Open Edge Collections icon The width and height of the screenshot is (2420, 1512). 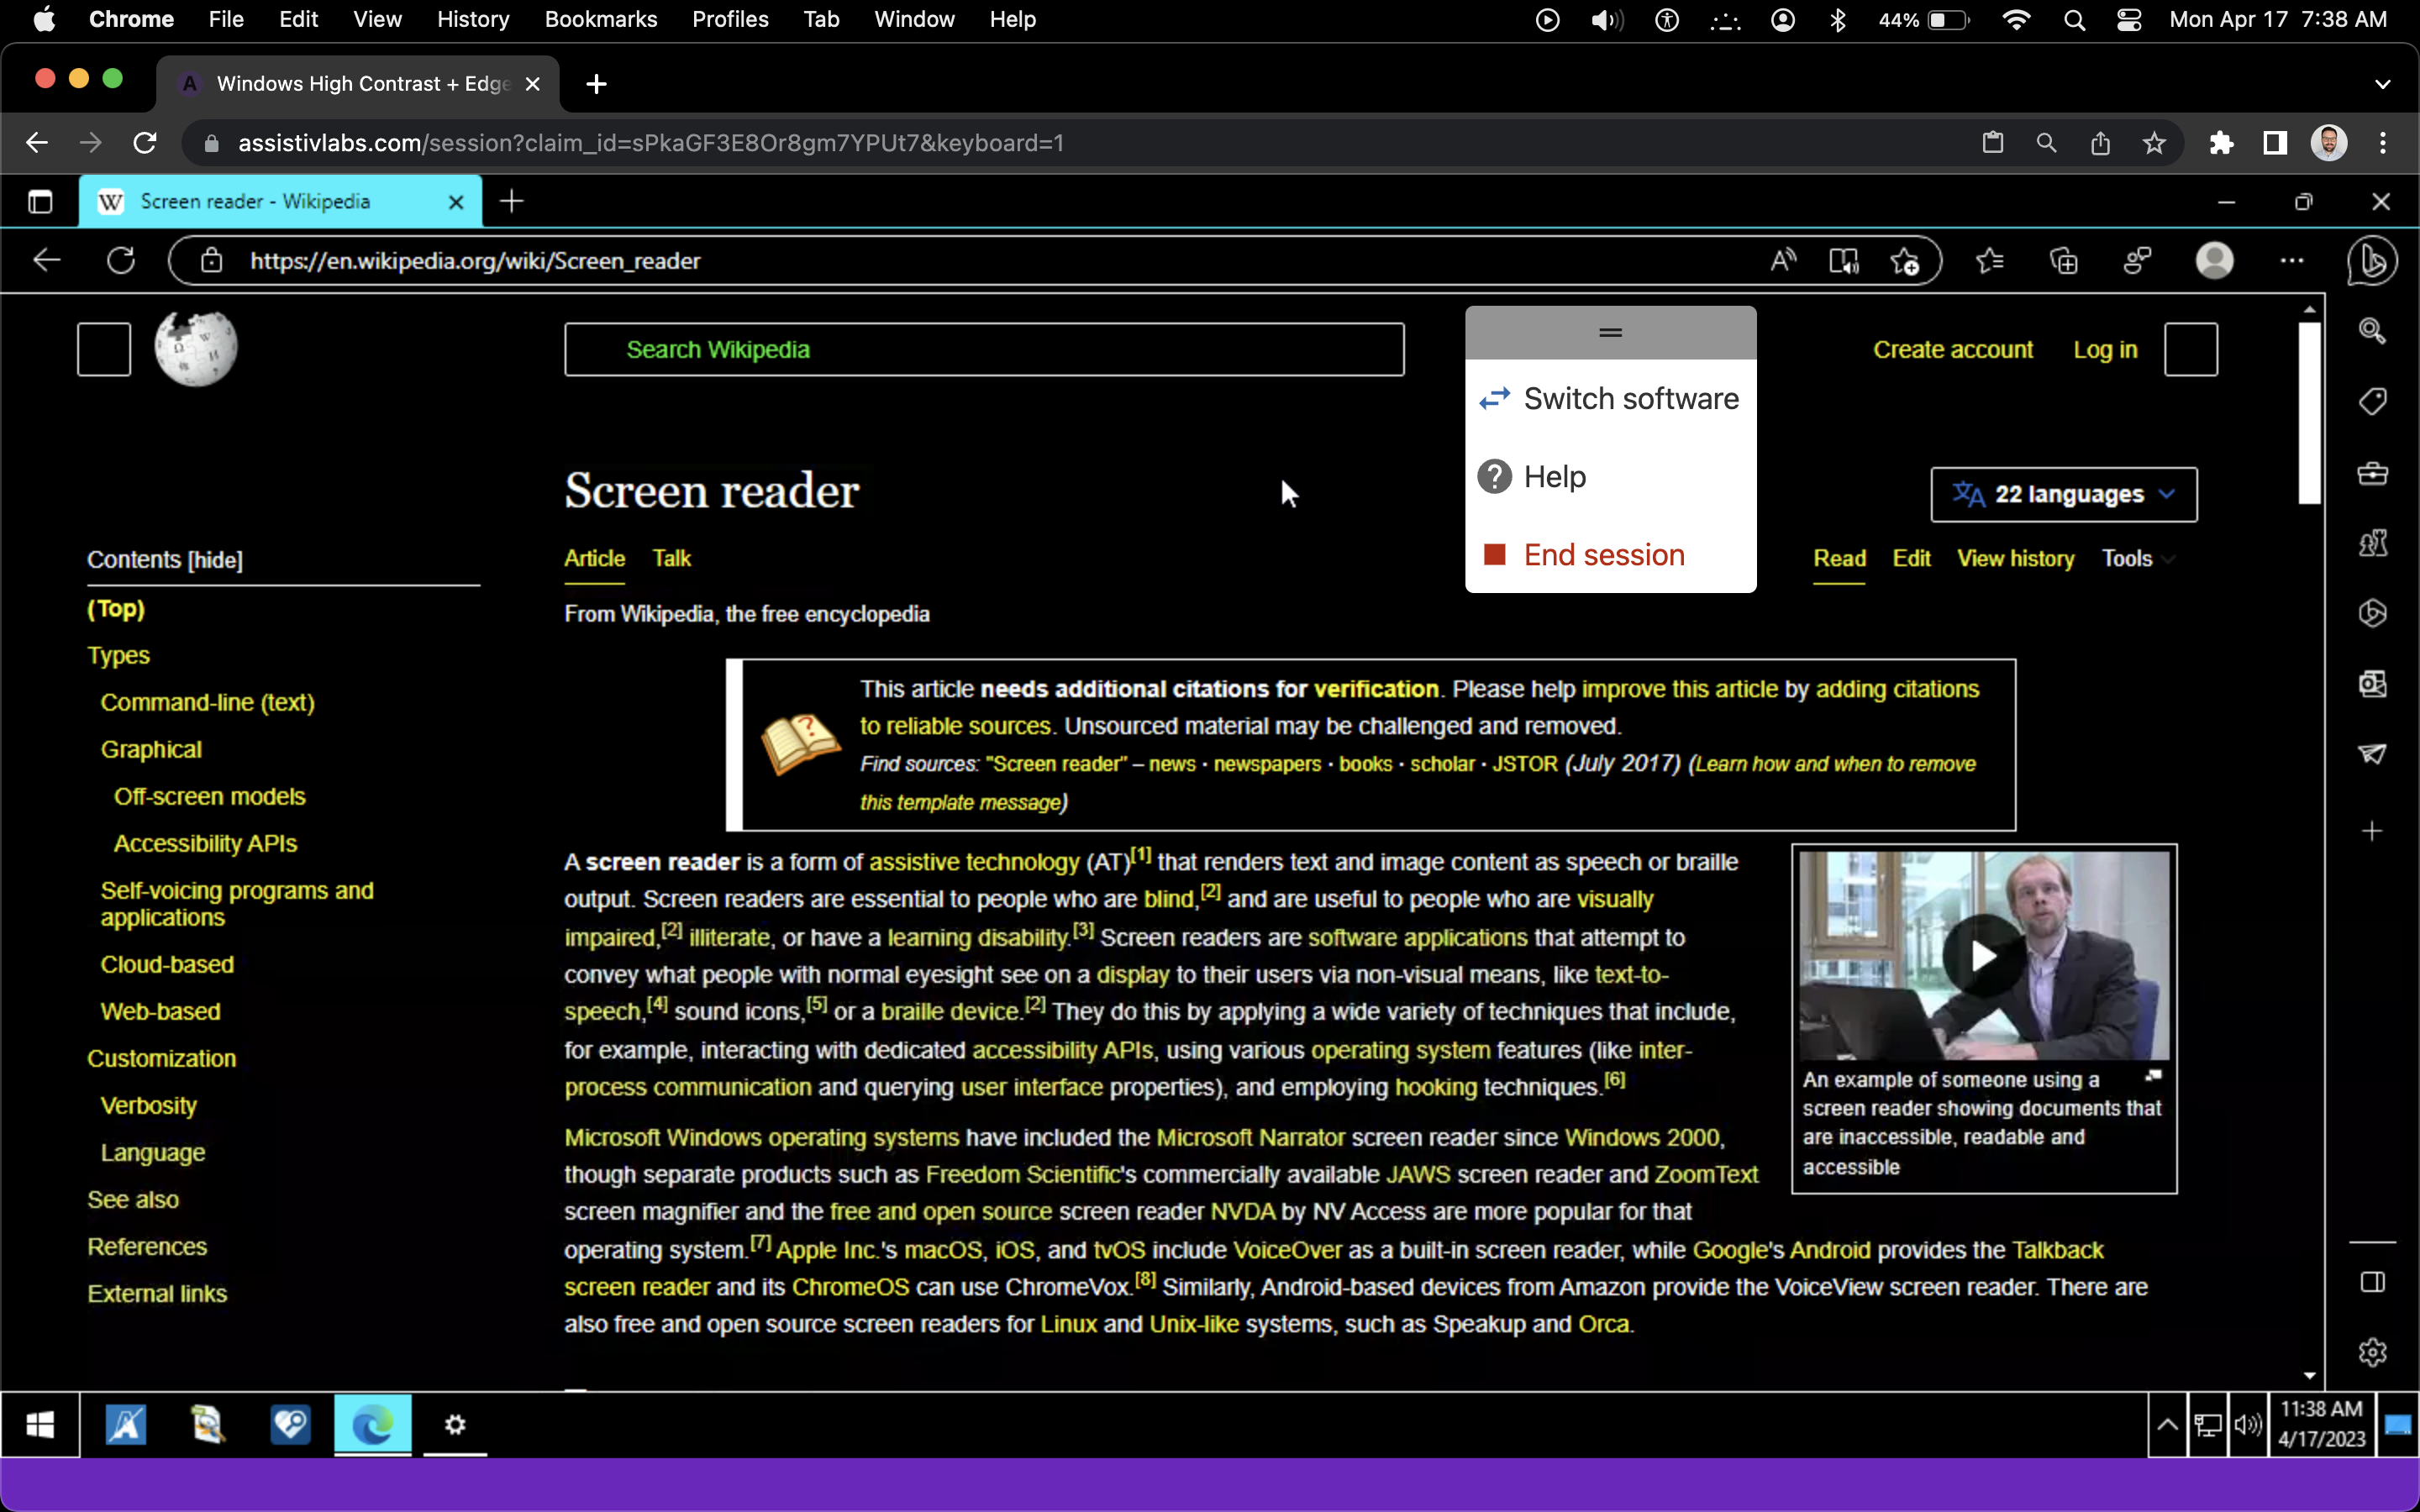(2064, 261)
